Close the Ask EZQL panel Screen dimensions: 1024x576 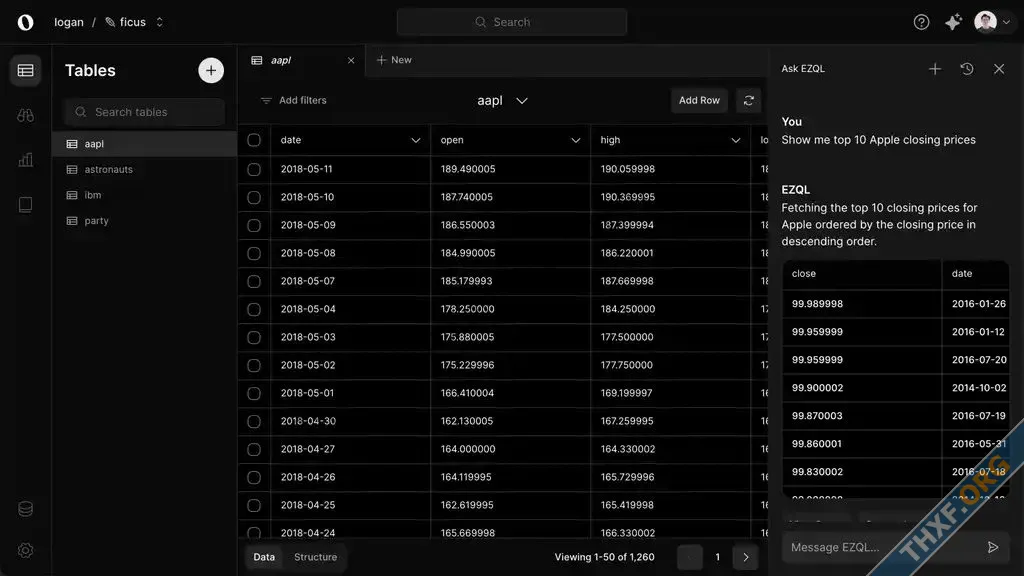point(999,69)
